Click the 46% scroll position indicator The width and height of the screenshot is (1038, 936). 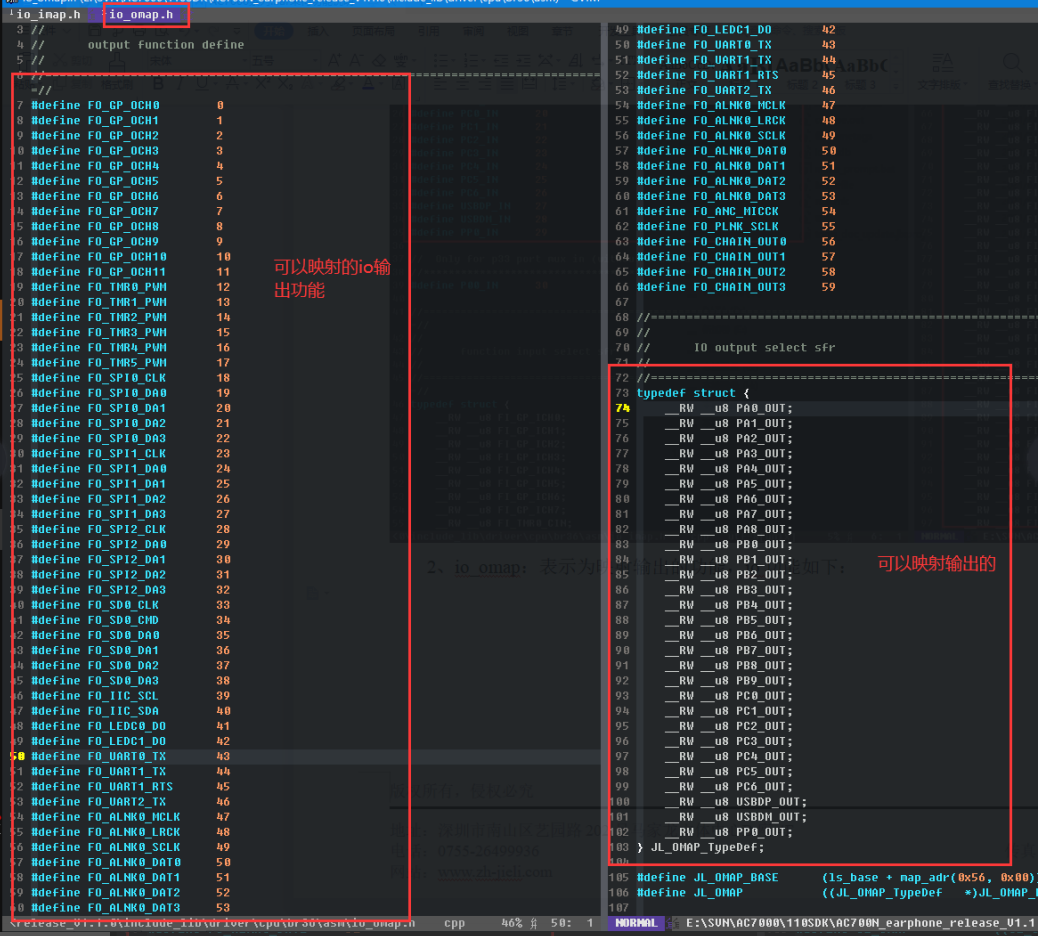click(512, 923)
